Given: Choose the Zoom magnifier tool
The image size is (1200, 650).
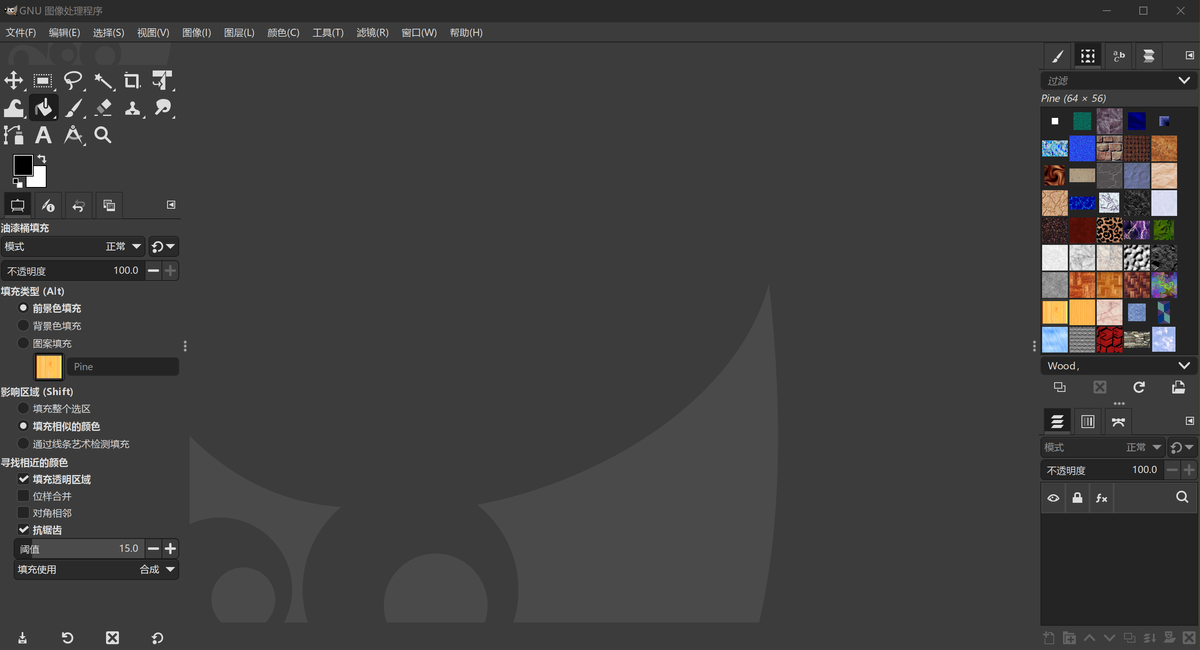Looking at the screenshot, I should (x=102, y=135).
